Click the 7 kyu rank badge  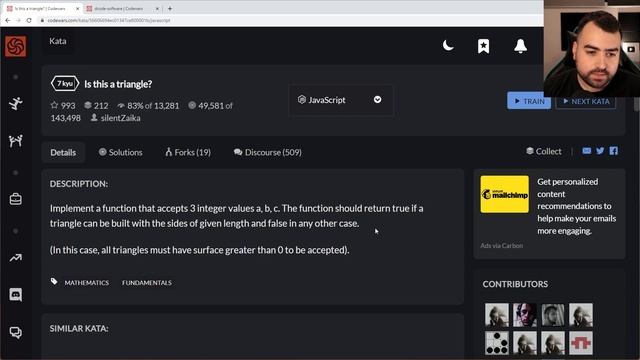pyautogui.click(x=65, y=84)
